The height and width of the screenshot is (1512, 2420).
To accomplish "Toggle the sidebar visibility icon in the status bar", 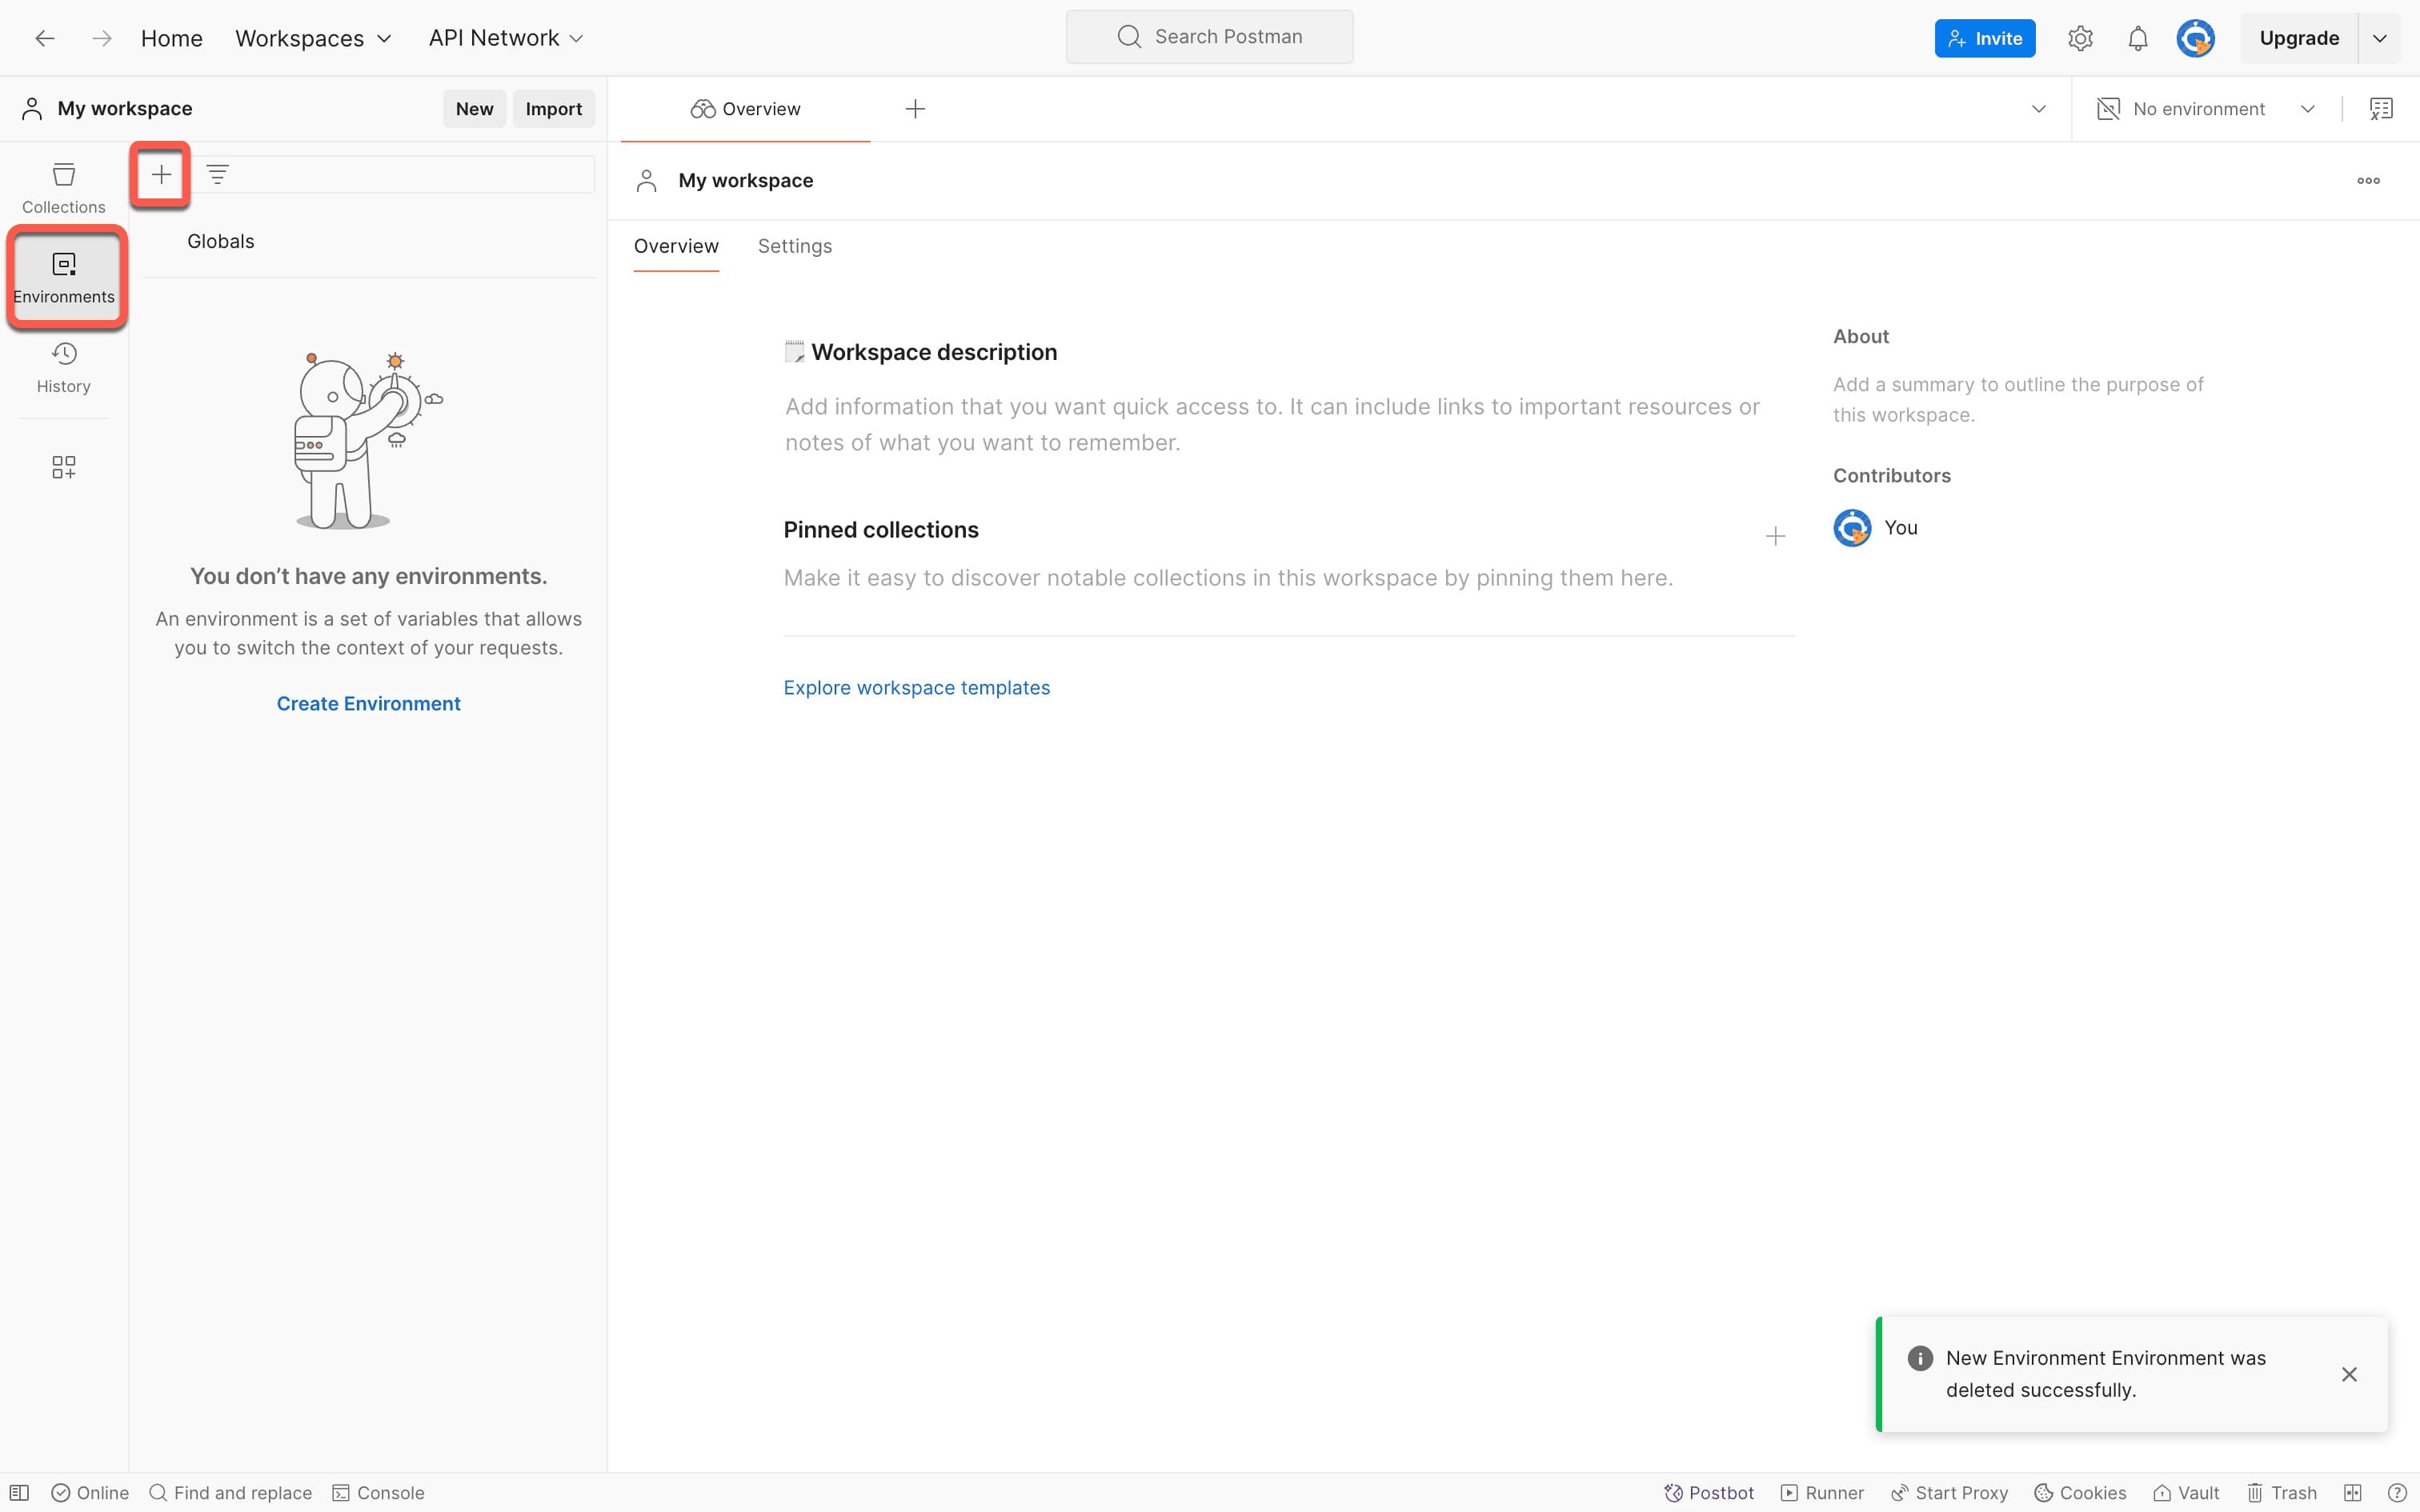I will click(x=19, y=1492).
